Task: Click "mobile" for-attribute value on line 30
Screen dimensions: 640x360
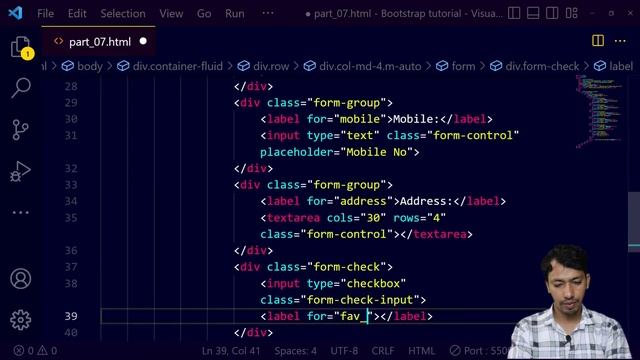Action: [x=360, y=119]
